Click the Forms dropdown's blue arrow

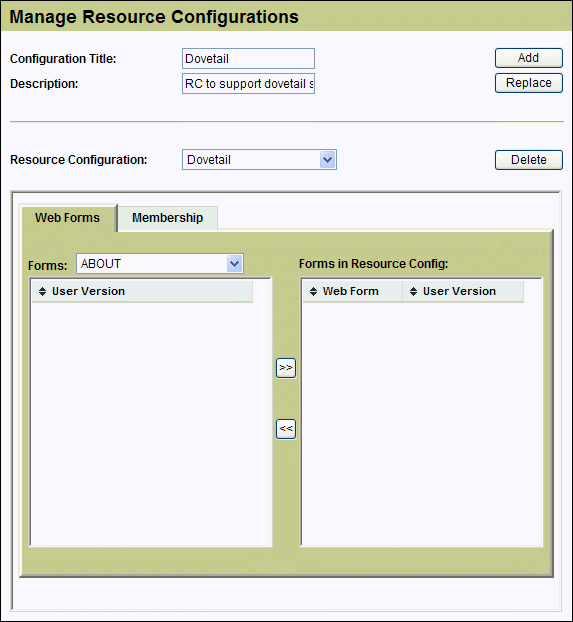(x=234, y=264)
